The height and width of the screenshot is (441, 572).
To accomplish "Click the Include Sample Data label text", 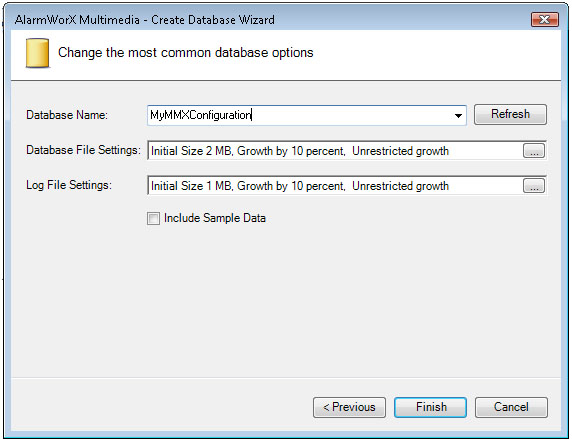I will [x=215, y=218].
